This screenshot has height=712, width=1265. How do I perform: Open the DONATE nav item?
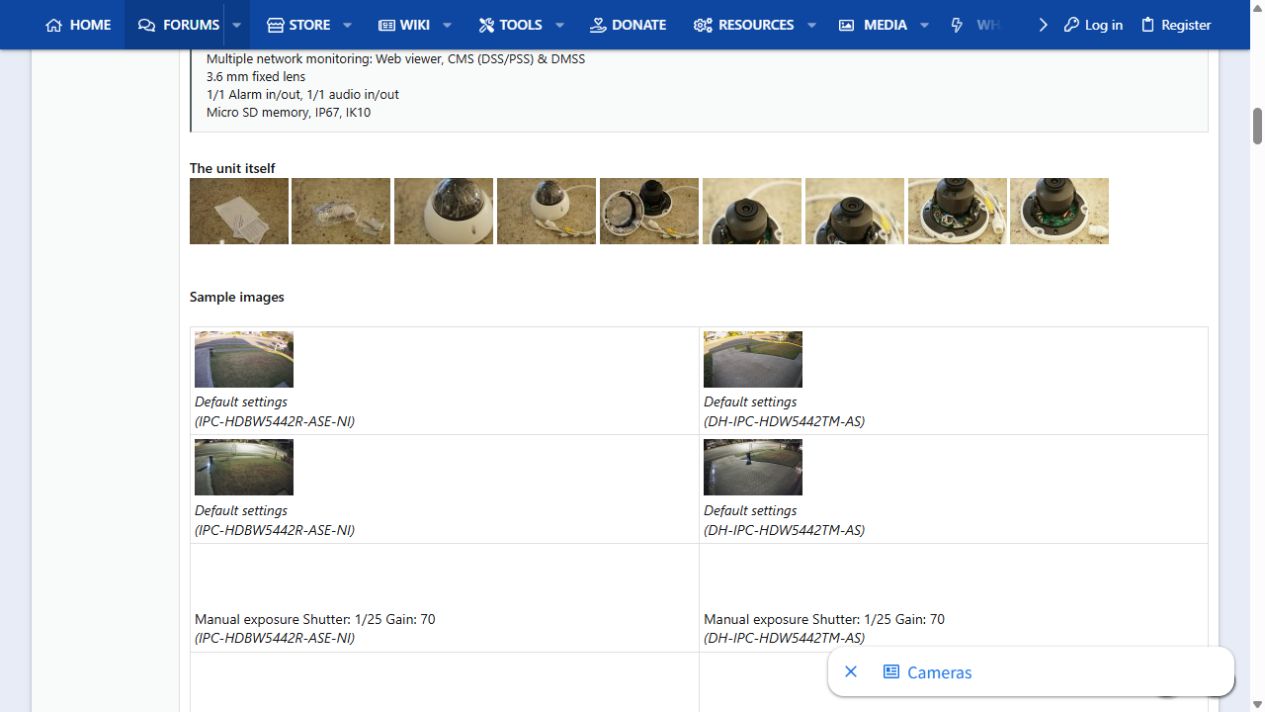(628, 25)
